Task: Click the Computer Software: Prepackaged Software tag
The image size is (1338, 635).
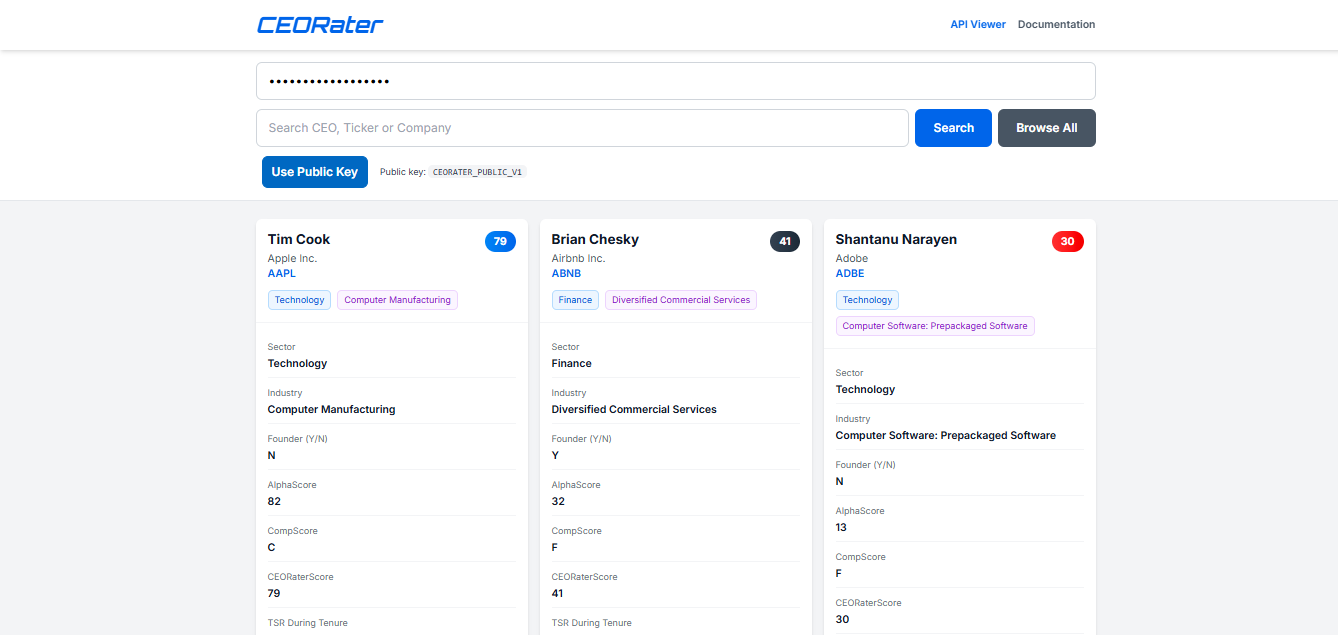Action: (935, 326)
